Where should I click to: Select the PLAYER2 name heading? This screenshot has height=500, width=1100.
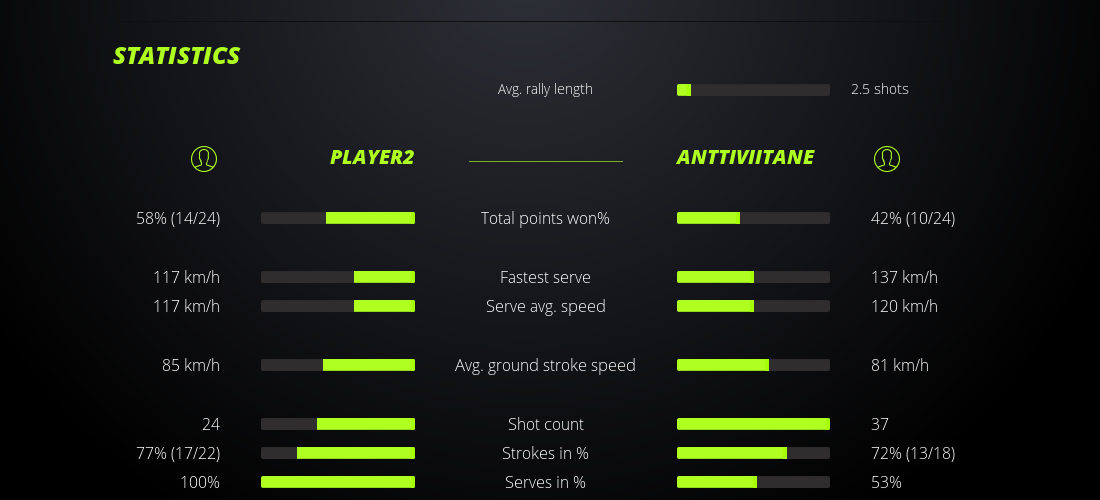(372, 157)
